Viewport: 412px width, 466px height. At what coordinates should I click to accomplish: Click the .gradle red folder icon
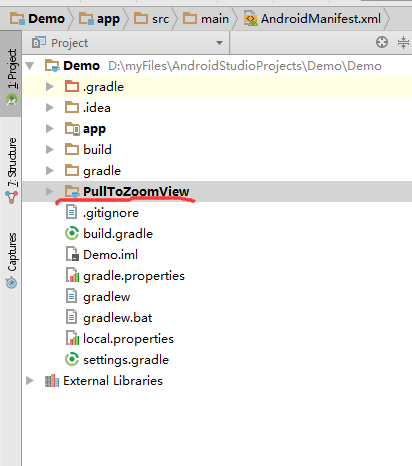72,86
